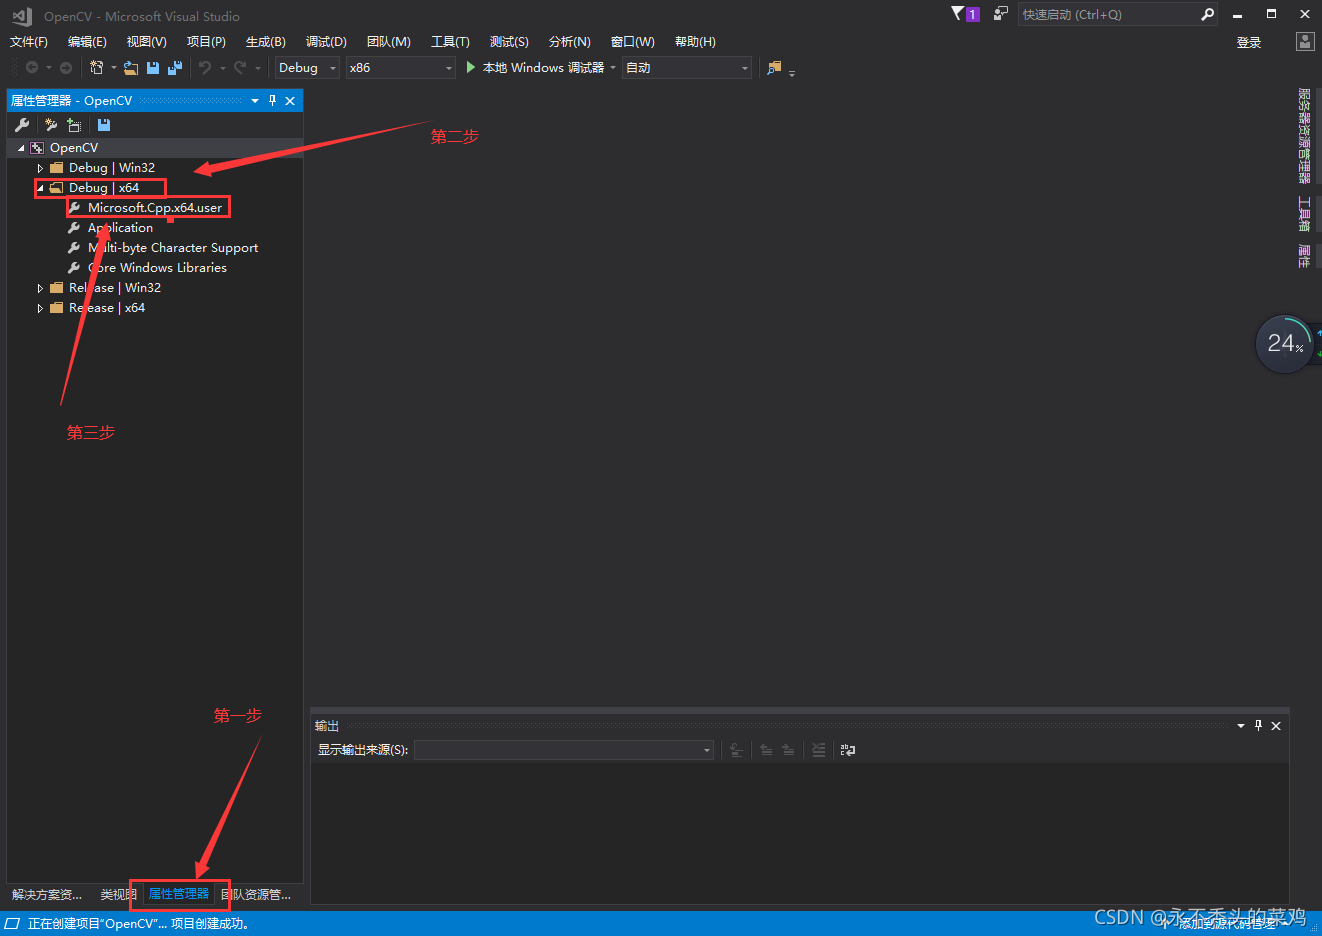
Task: Open the user account avatar icon
Action: [x=1305, y=42]
